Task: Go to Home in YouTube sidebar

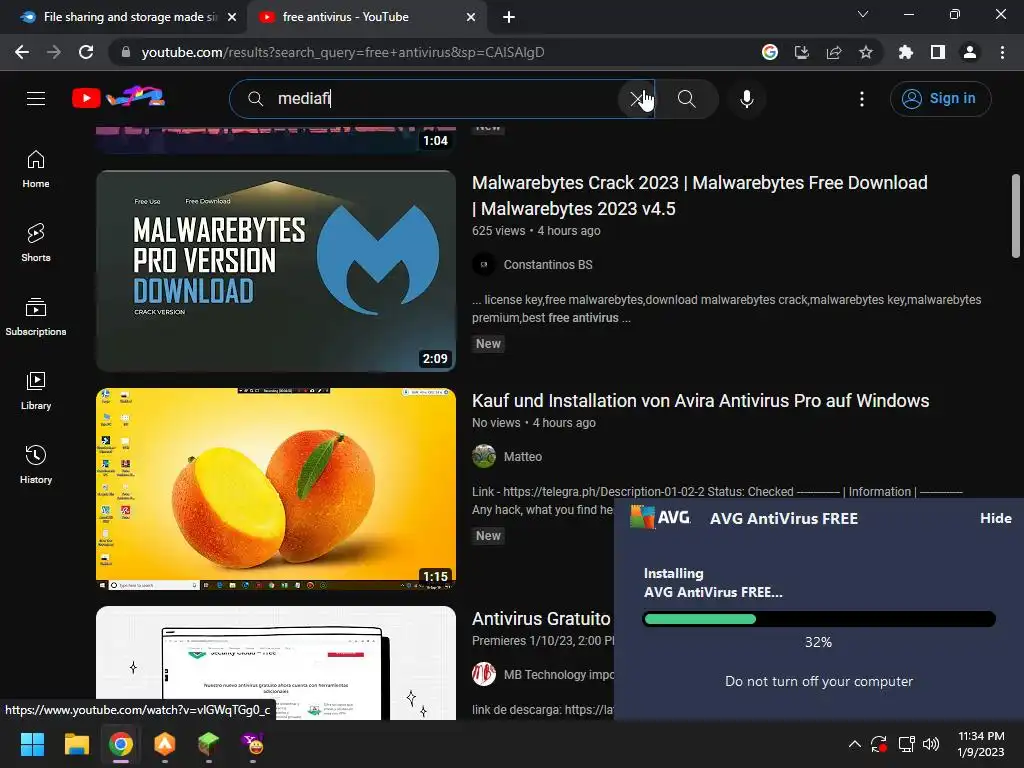Action: click(x=36, y=169)
